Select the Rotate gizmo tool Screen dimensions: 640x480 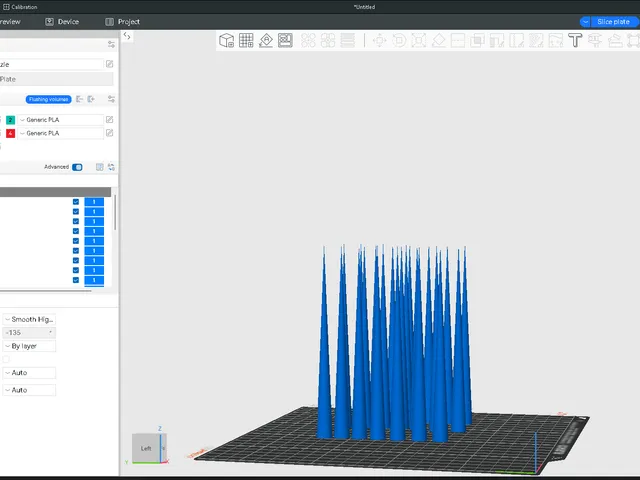tap(399, 40)
